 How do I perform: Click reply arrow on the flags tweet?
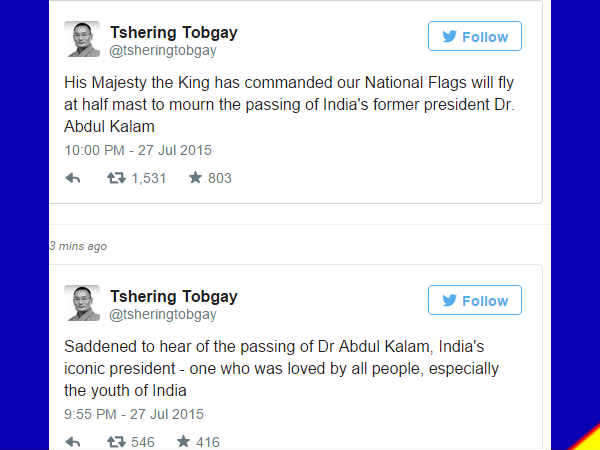tap(73, 178)
